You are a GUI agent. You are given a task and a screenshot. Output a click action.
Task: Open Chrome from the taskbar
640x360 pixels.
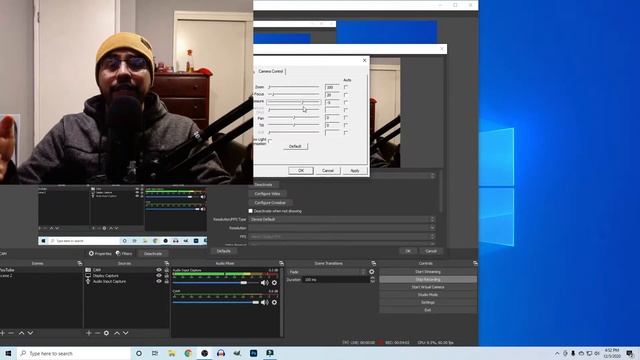tap(188, 353)
